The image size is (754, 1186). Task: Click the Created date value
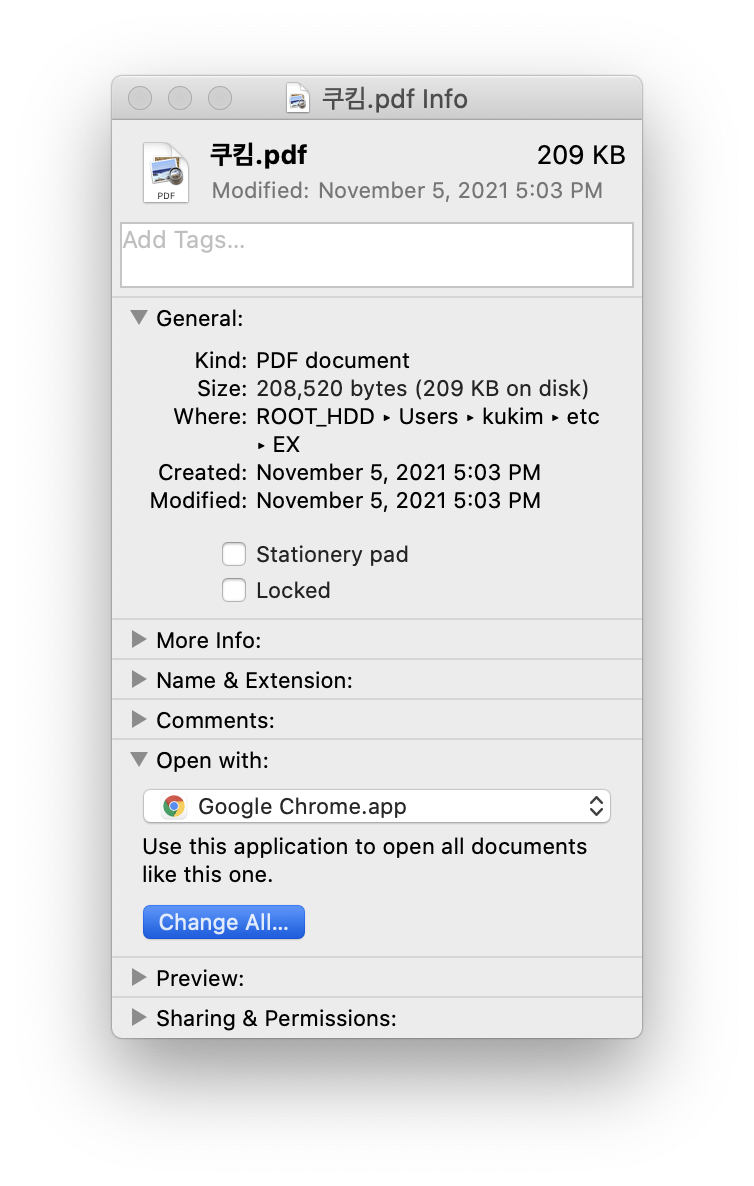[x=399, y=473]
